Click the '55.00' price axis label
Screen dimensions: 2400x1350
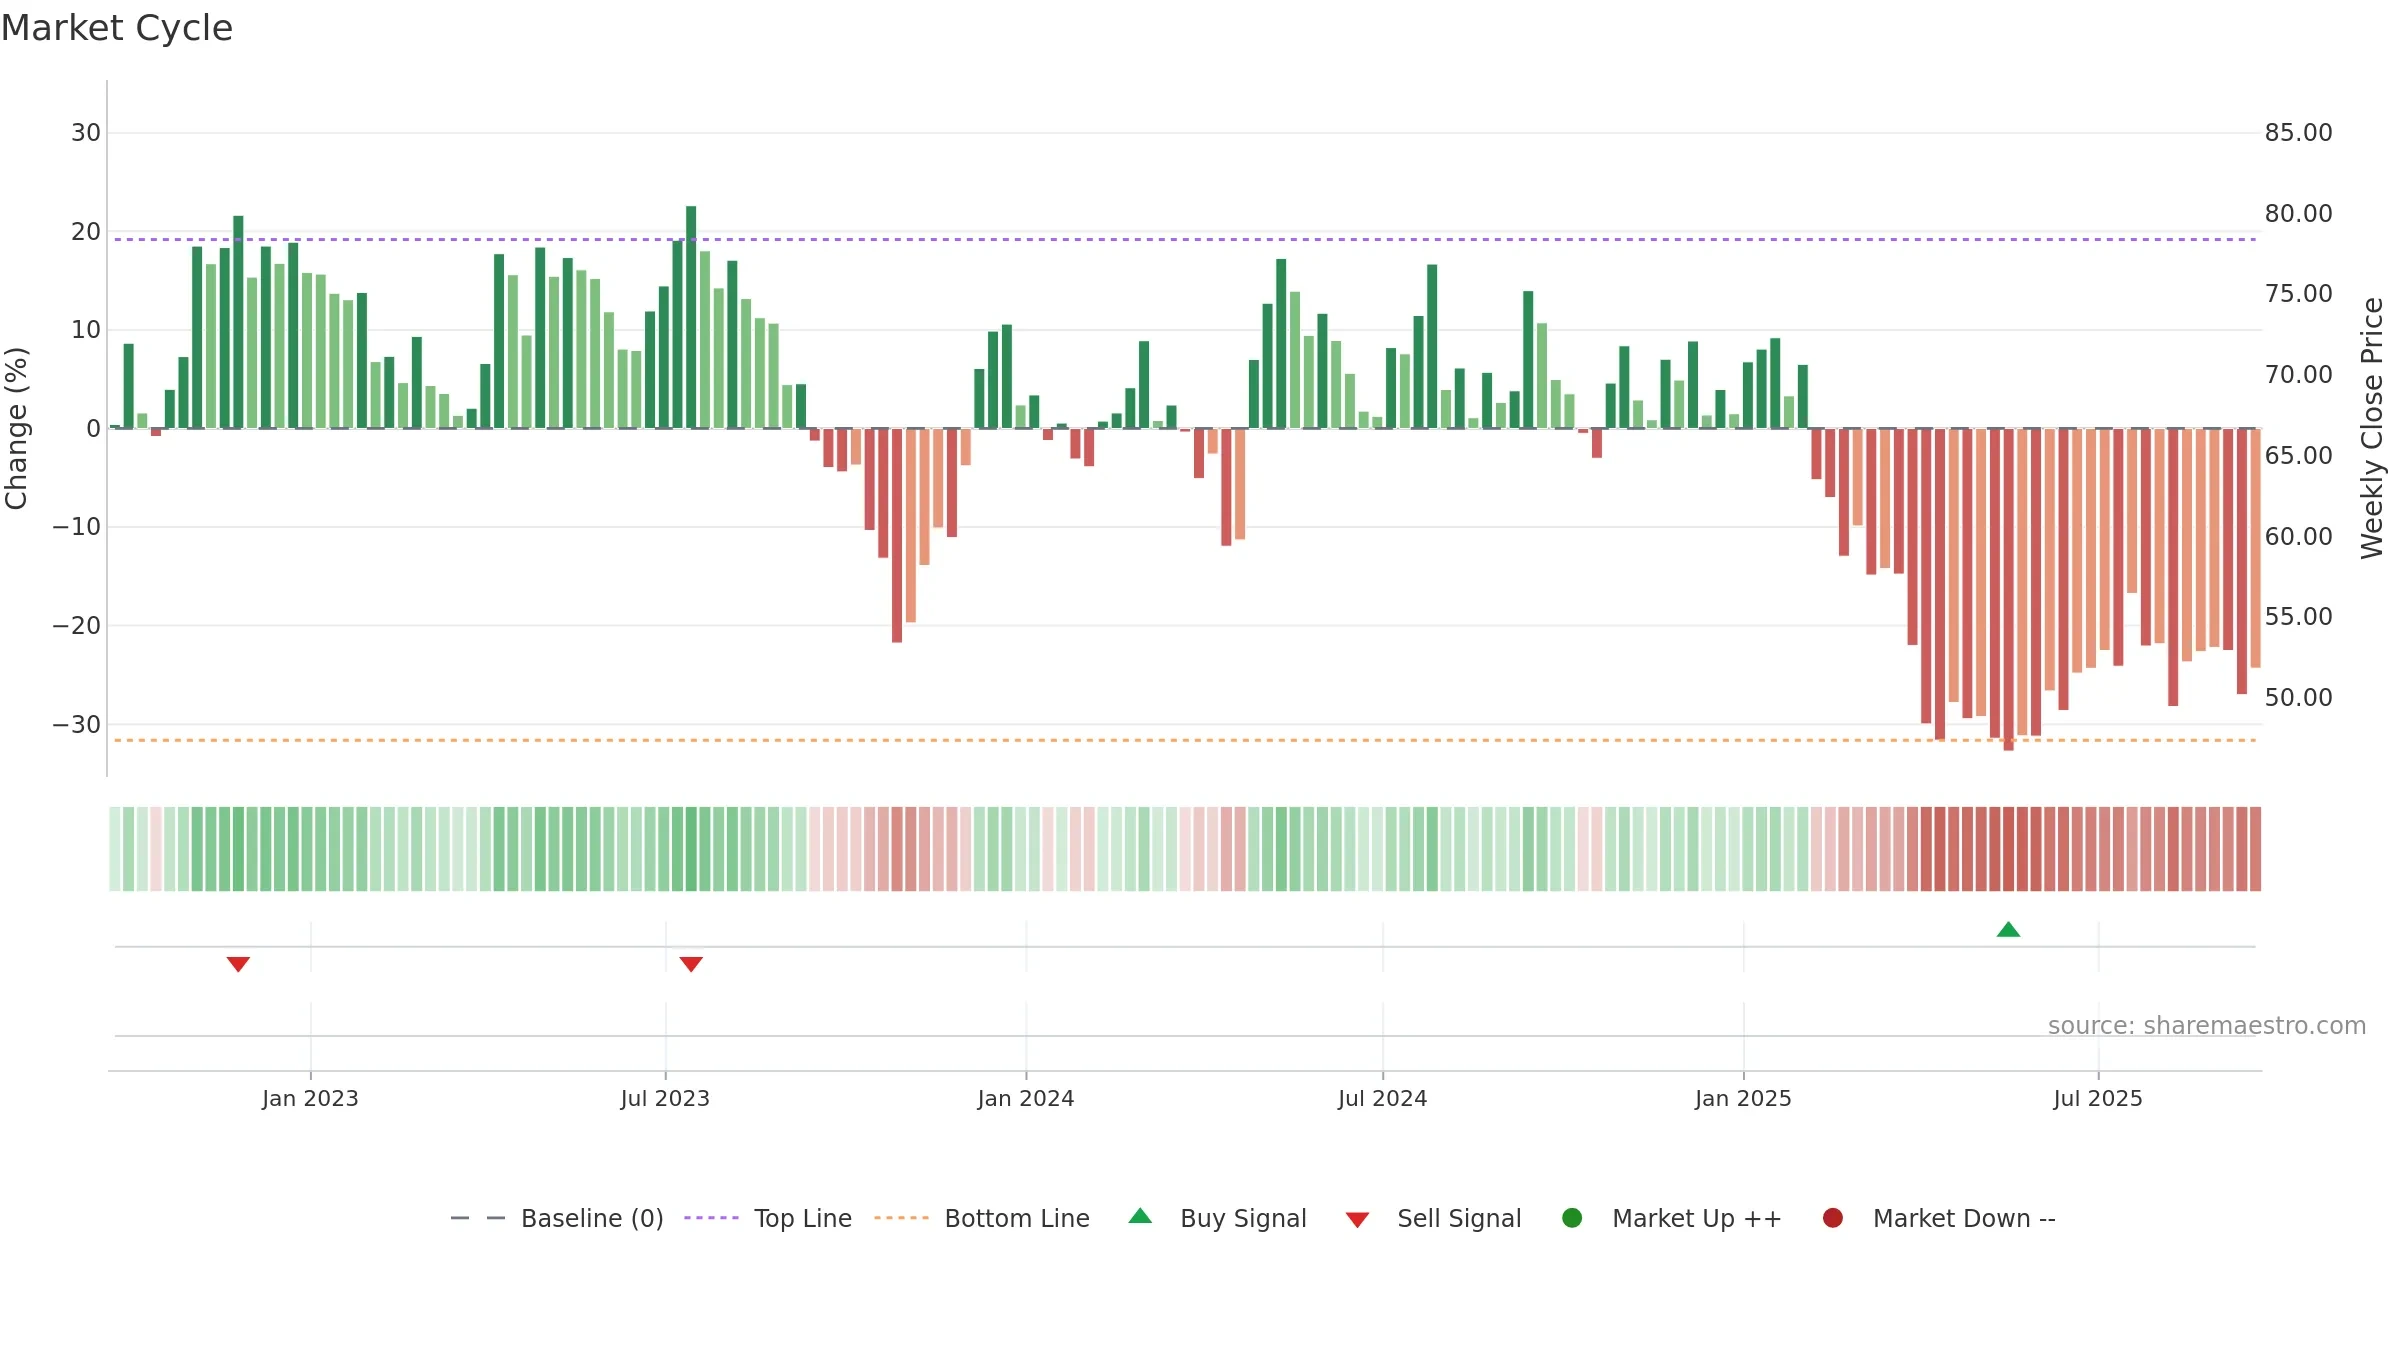pyautogui.click(x=2299, y=617)
